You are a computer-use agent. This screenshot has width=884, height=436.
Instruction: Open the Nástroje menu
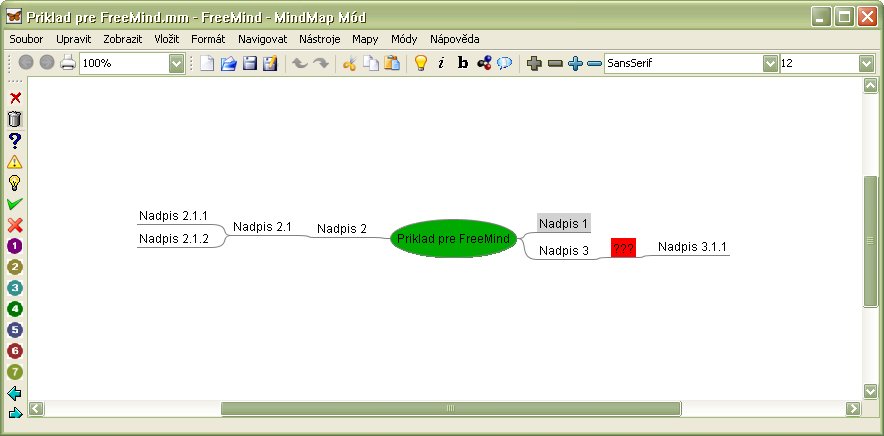(x=320, y=39)
